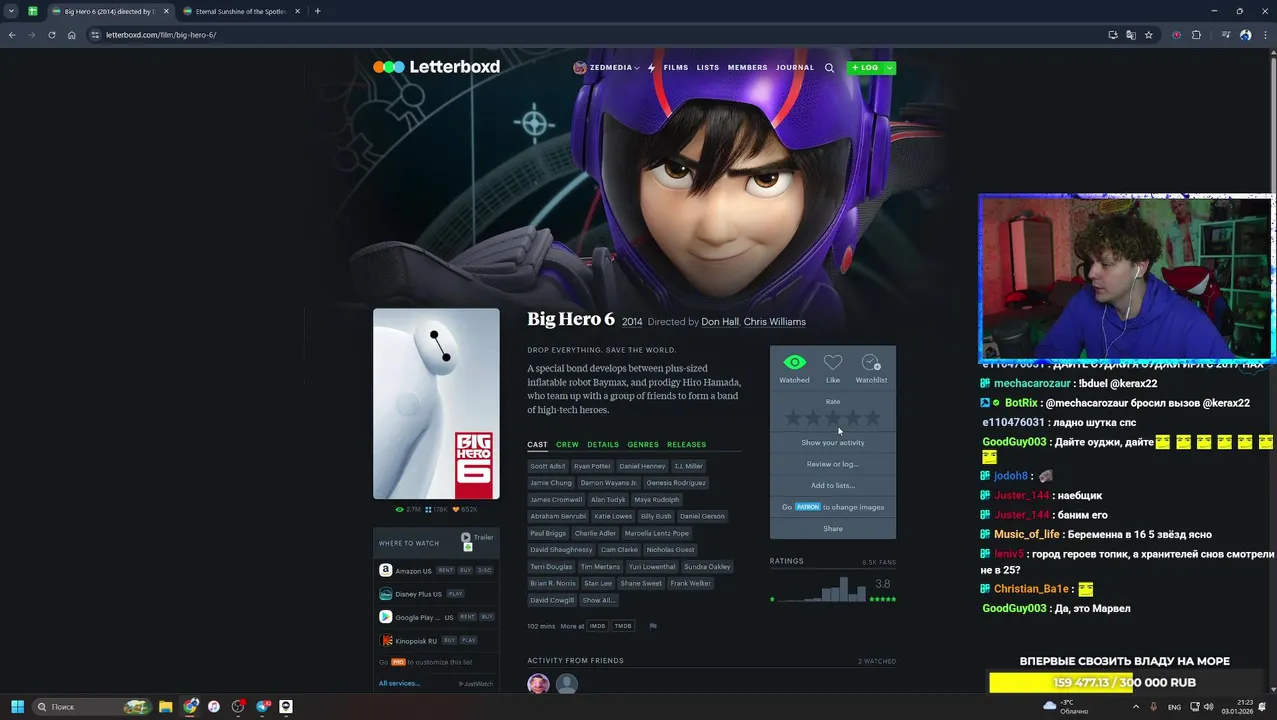Open the JOURNAL menu
1277x720 pixels.
(795, 68)
